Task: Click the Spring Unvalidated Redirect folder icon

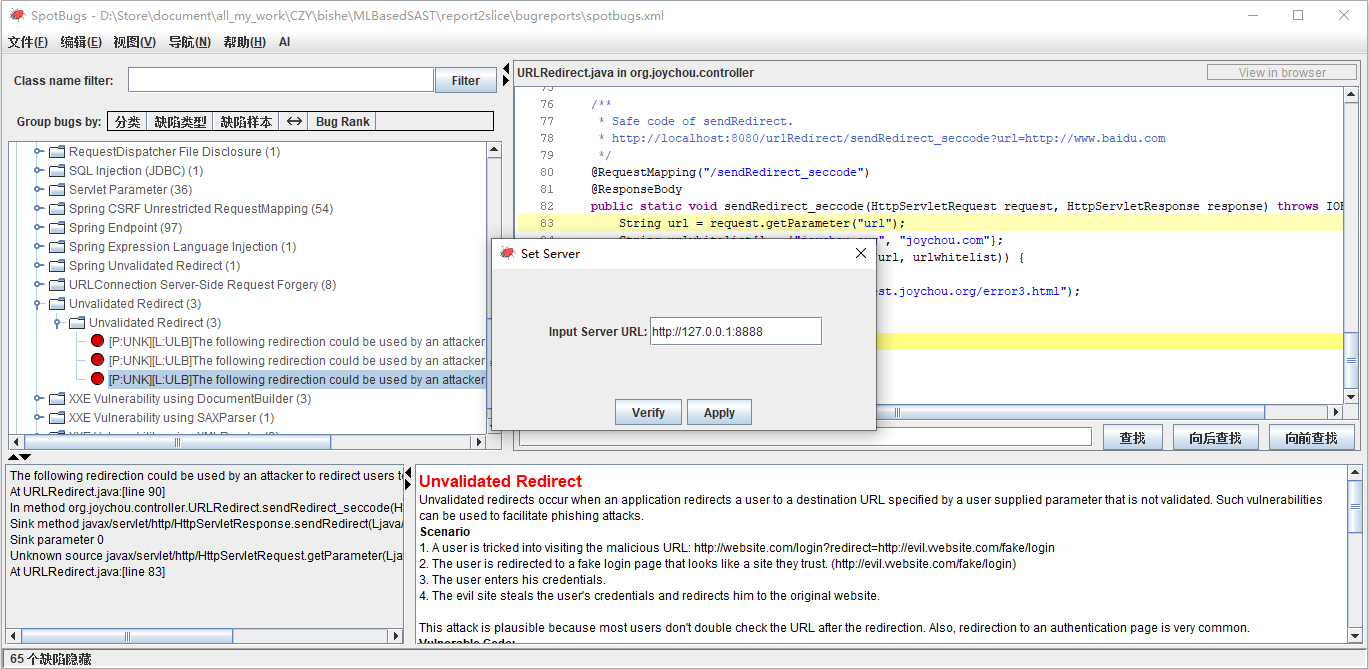Action: click(57, 266)
